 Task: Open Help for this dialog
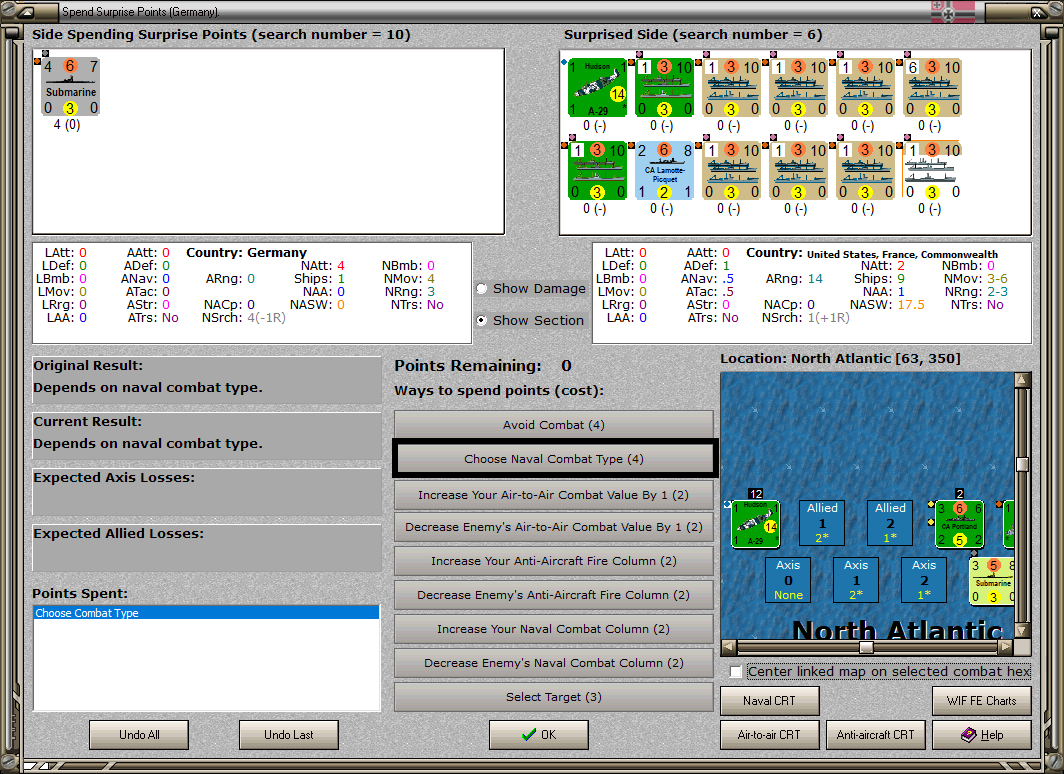(x=982, y=735)
